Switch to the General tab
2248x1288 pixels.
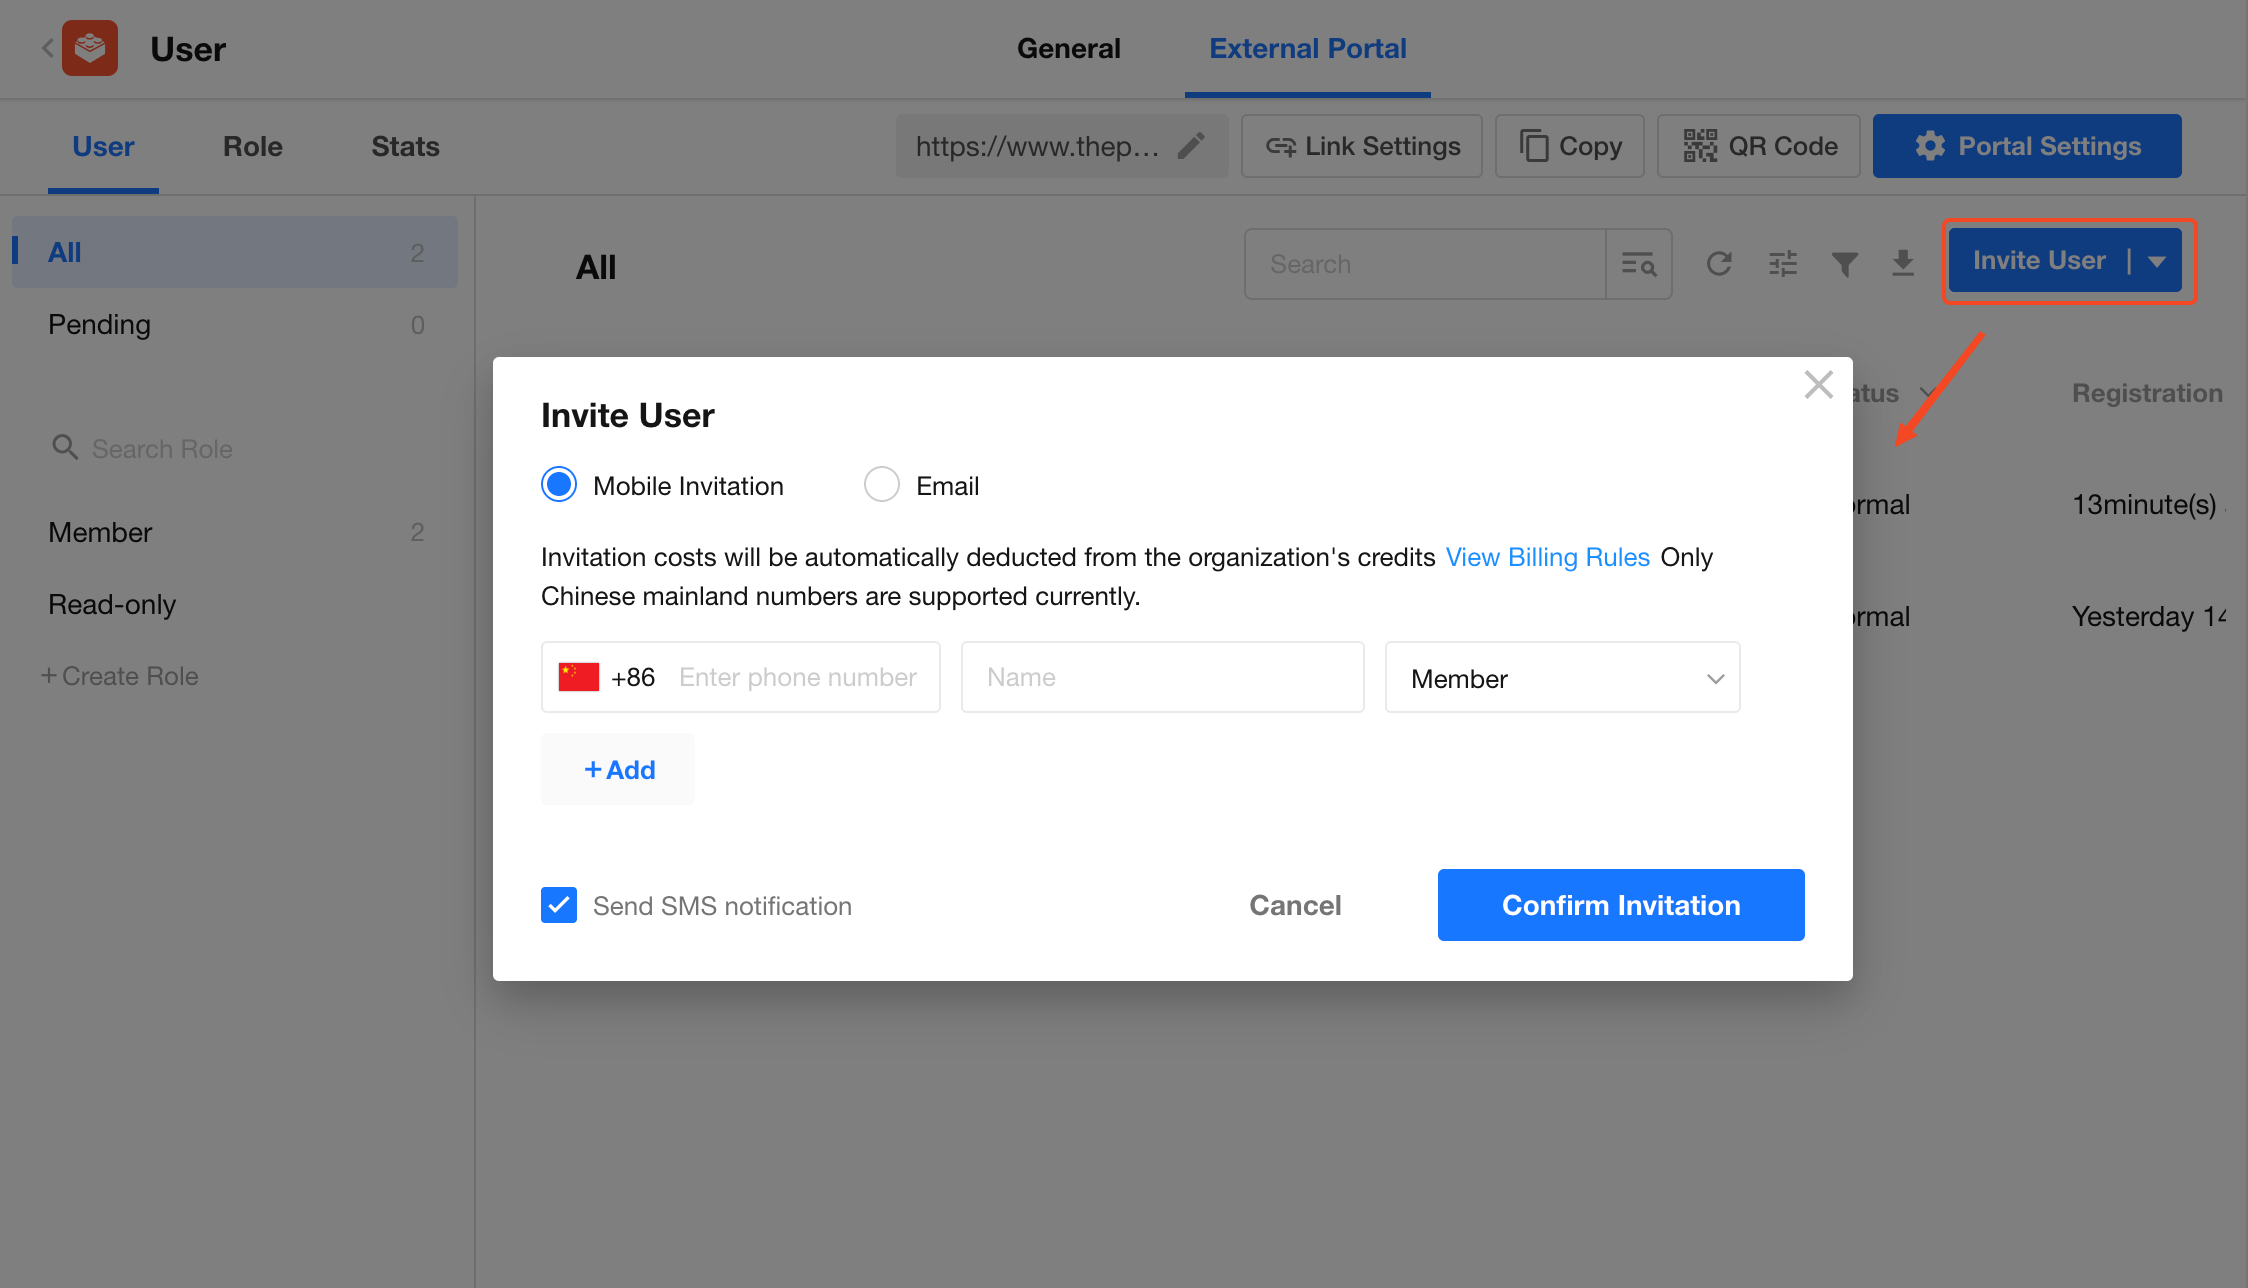1068,48
